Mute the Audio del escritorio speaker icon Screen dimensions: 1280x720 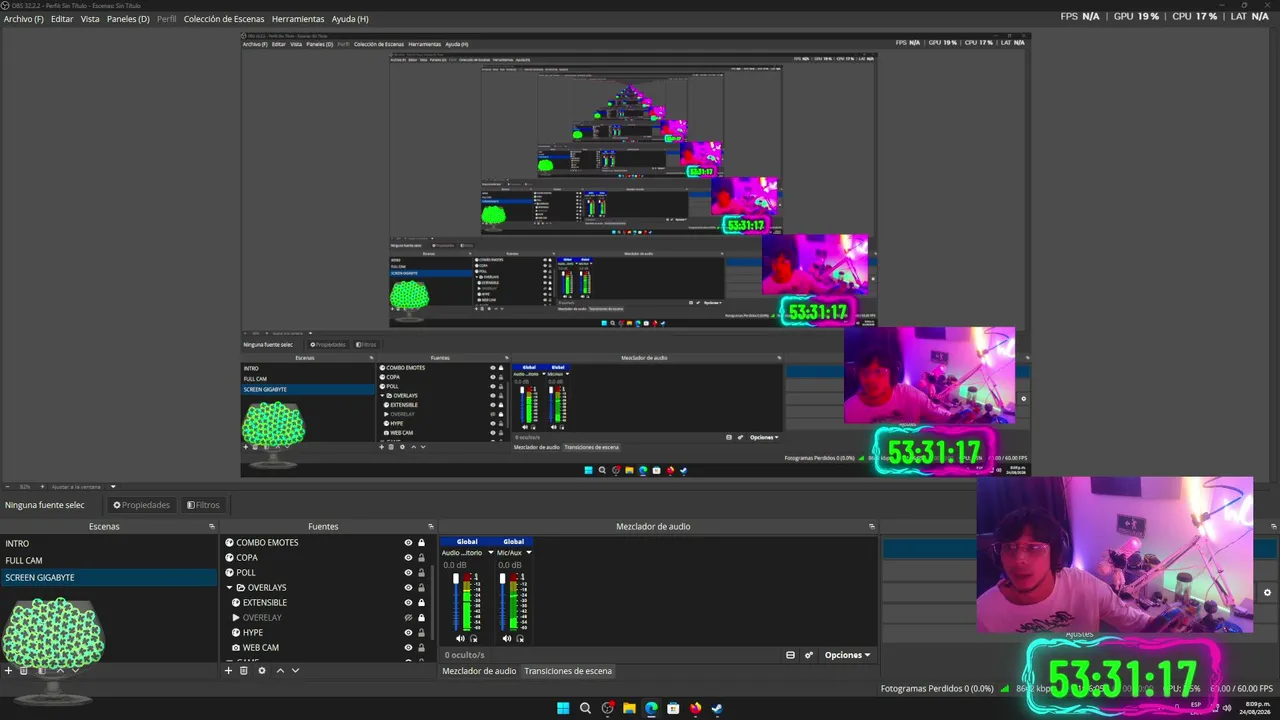coord(460,638)
